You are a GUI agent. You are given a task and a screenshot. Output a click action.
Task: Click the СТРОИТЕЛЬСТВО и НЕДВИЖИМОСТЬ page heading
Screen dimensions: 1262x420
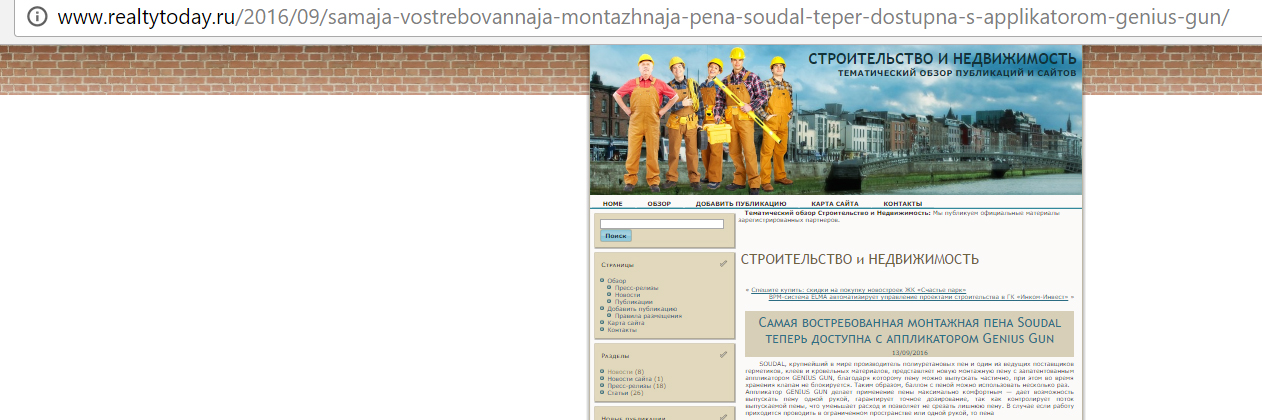(860, 259)
